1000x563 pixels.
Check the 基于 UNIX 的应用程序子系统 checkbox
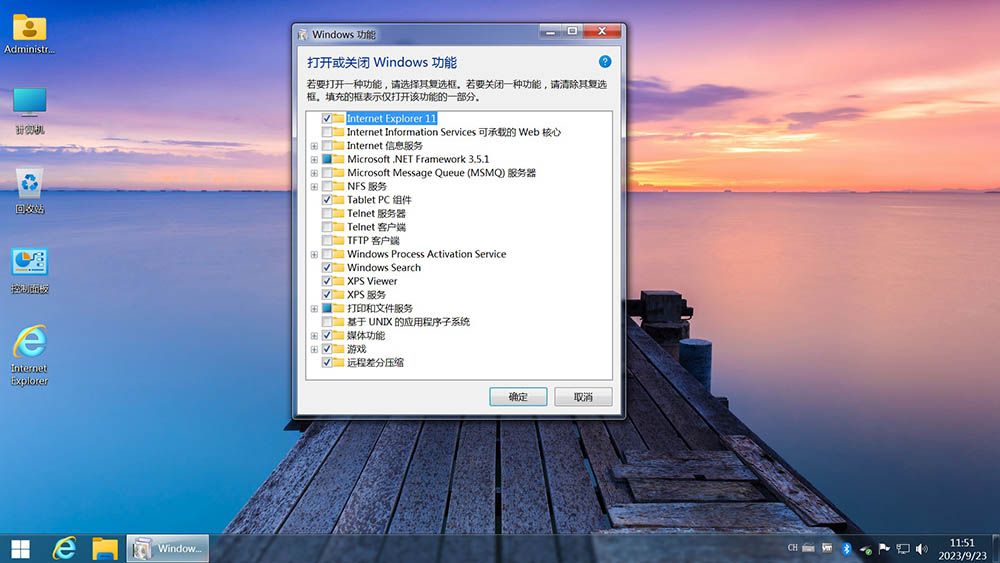tap(327, 322)
